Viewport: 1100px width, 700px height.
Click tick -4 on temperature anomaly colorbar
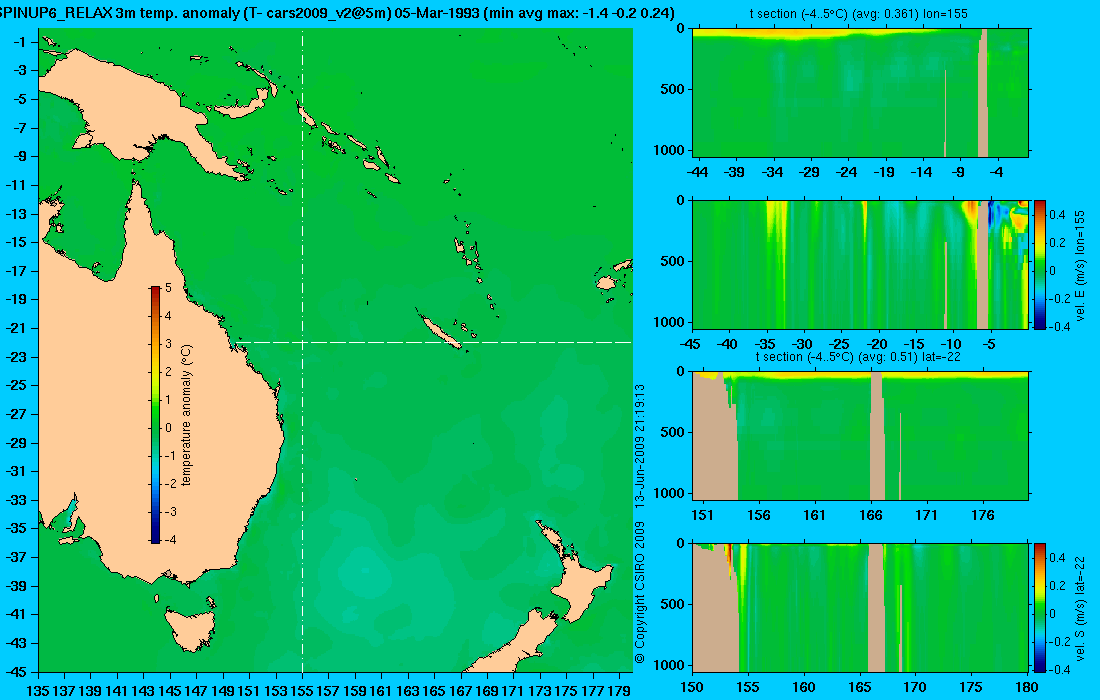click(169, 539)
